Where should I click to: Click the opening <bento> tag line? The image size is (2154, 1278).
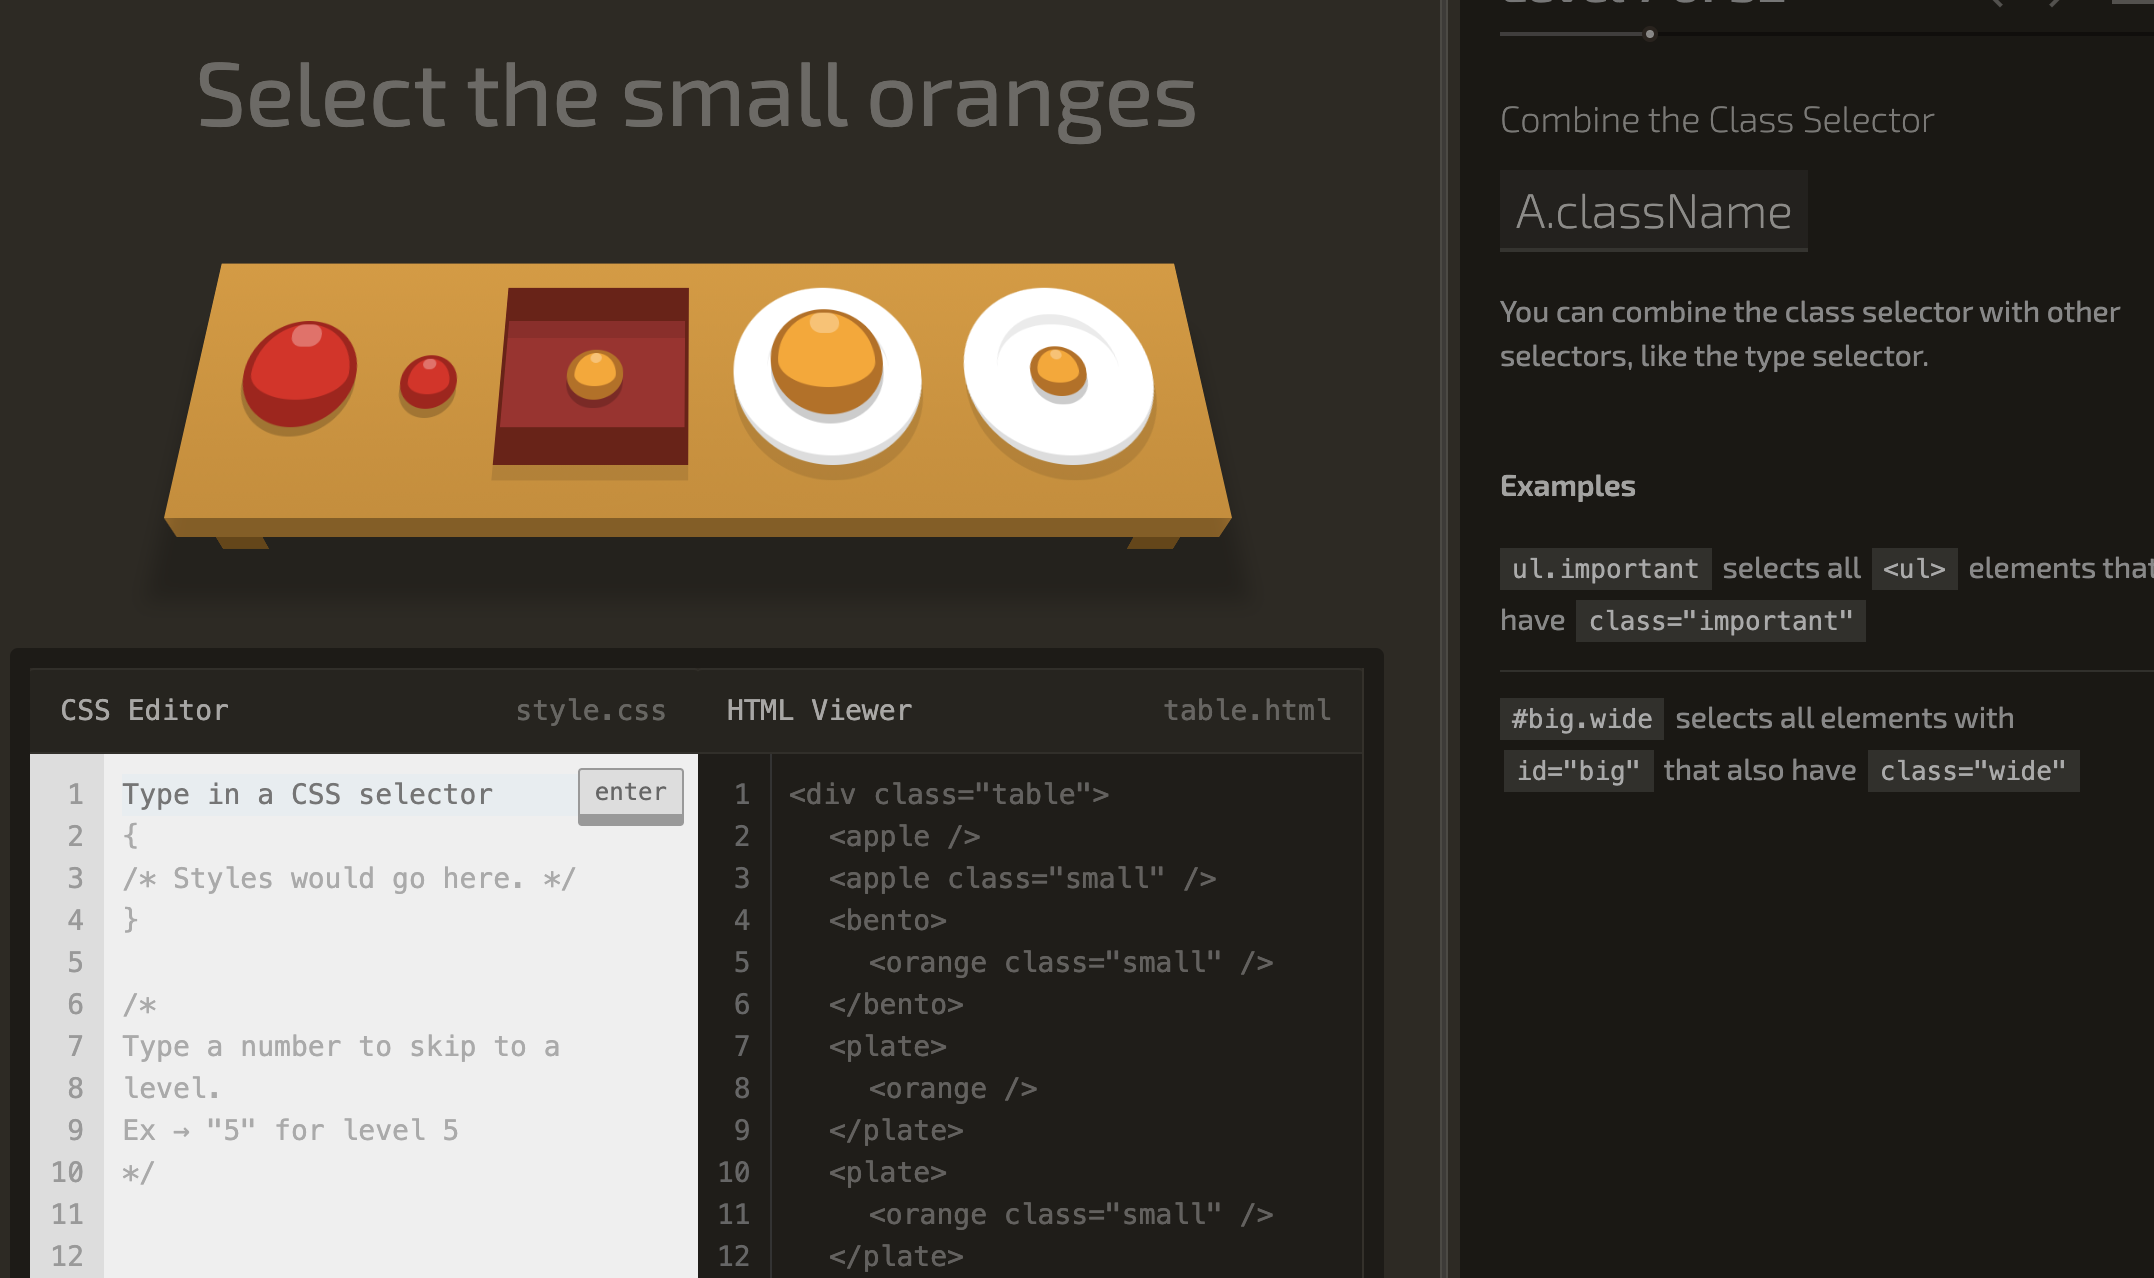pyautogui.click(x=887, y=920)
